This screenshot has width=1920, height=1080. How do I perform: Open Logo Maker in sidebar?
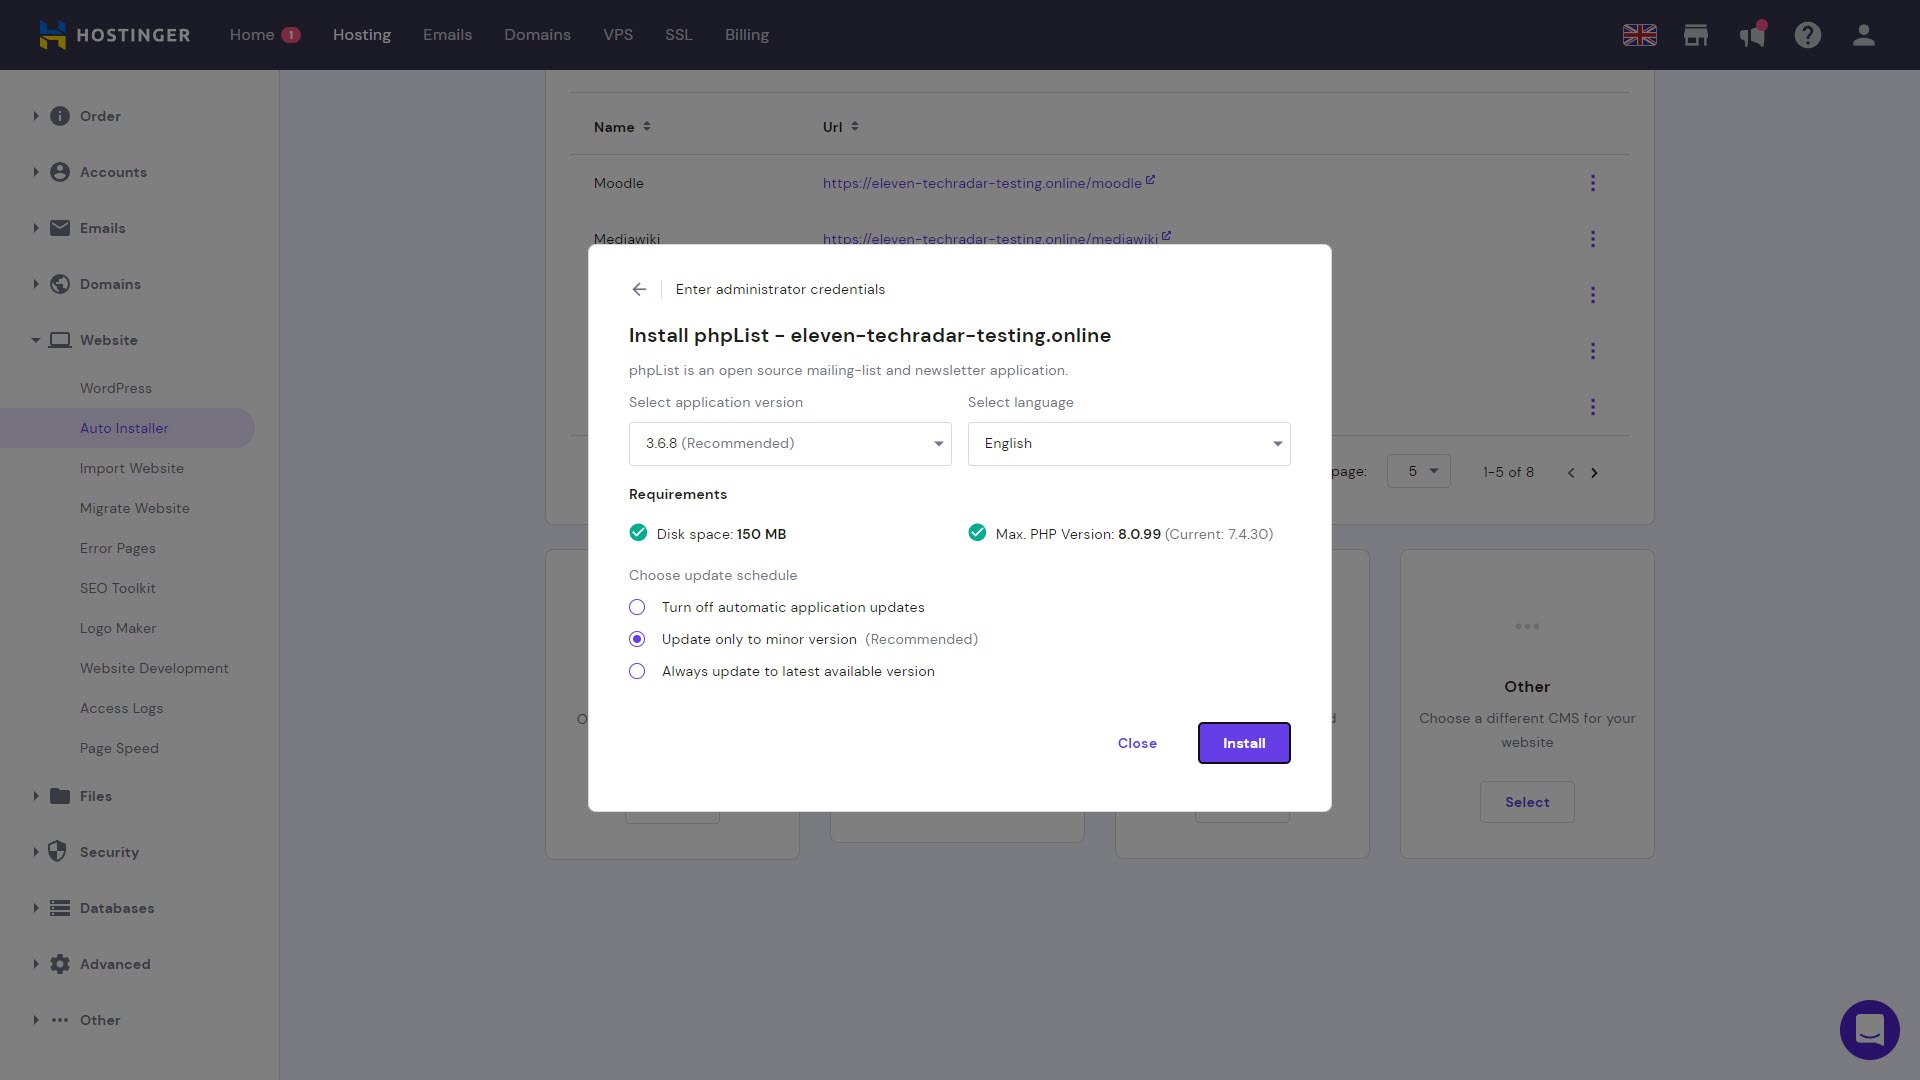coord(118,628)
